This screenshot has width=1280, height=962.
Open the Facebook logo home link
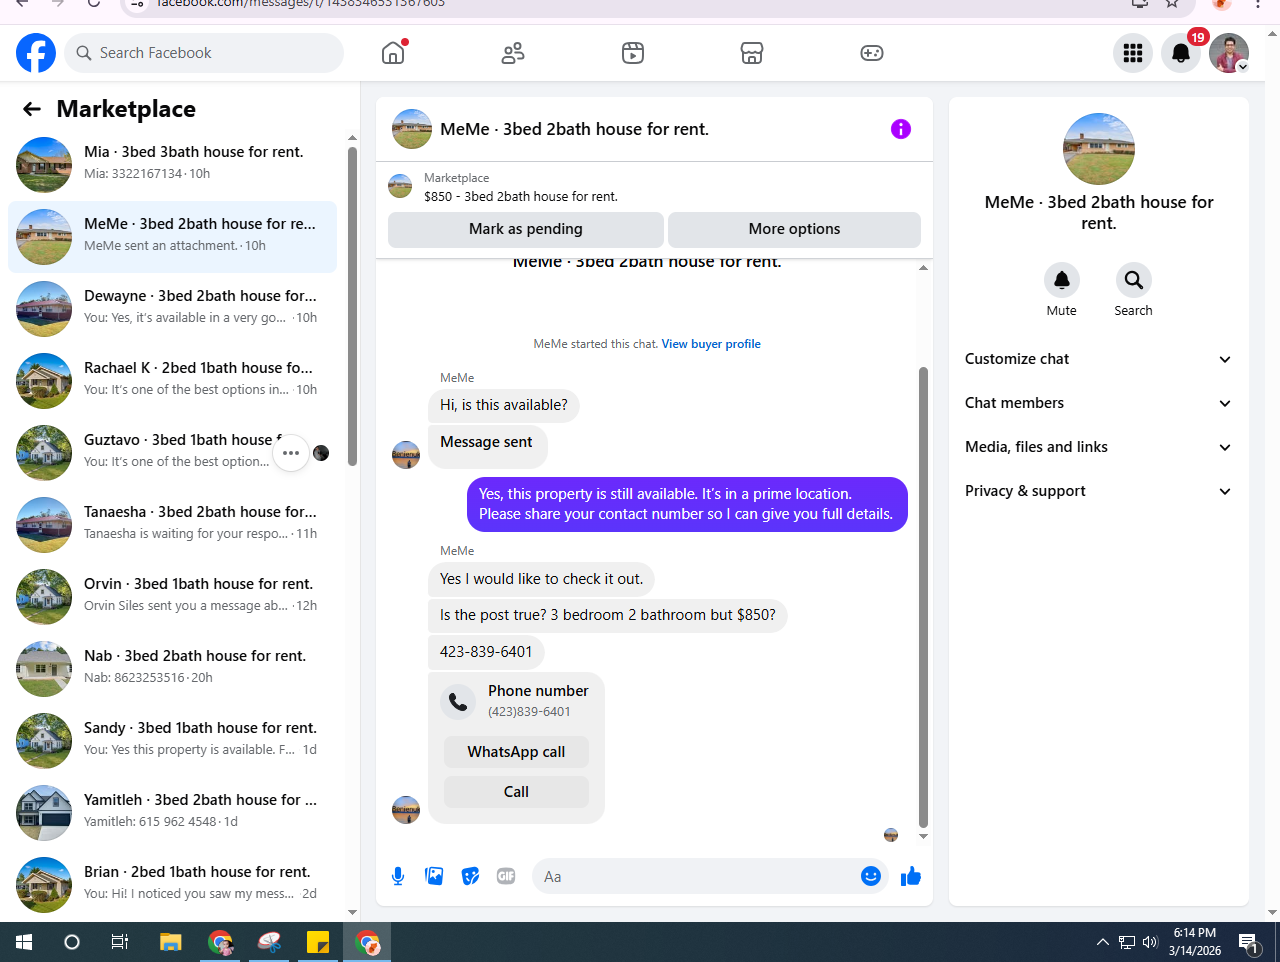(36, 53)
